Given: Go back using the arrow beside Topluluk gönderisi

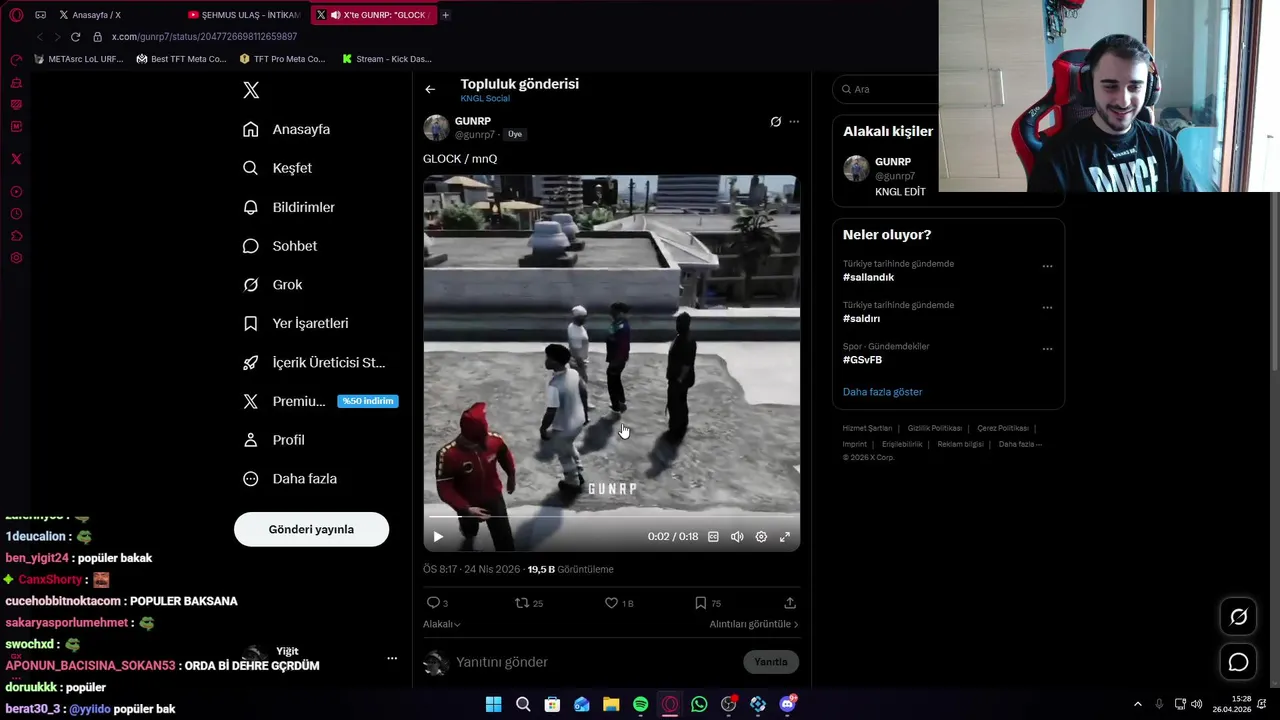Looking at the screenshot, I should click(x=430, y=89).
